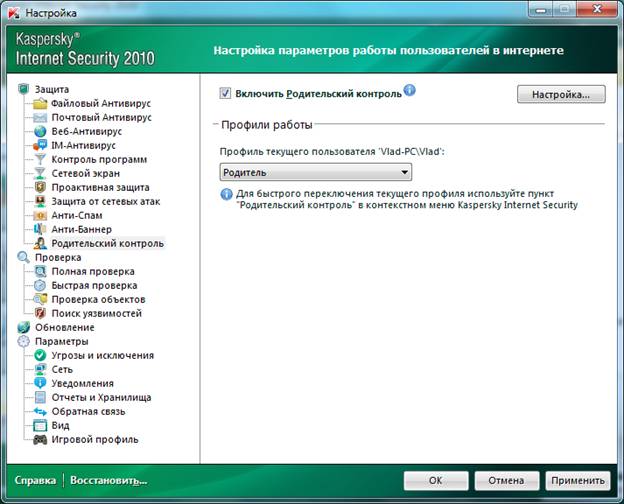624x504 pixels.
Task: Click the IM-Антивирус chat icon
Action: (40, 145)
